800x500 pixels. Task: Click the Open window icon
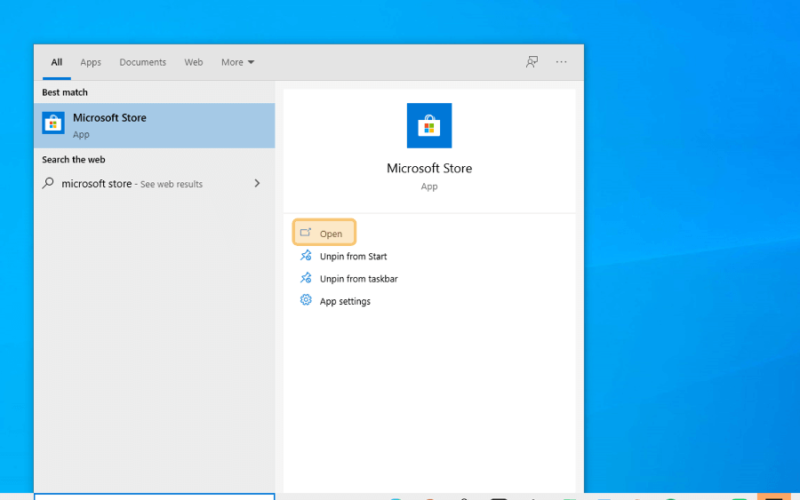click(305, 233)
